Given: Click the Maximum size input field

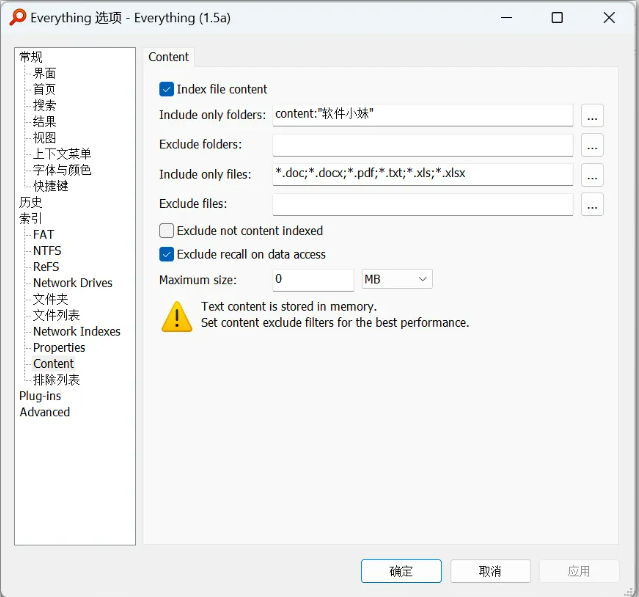Looking at the screenshot, I should pos(313,279).
